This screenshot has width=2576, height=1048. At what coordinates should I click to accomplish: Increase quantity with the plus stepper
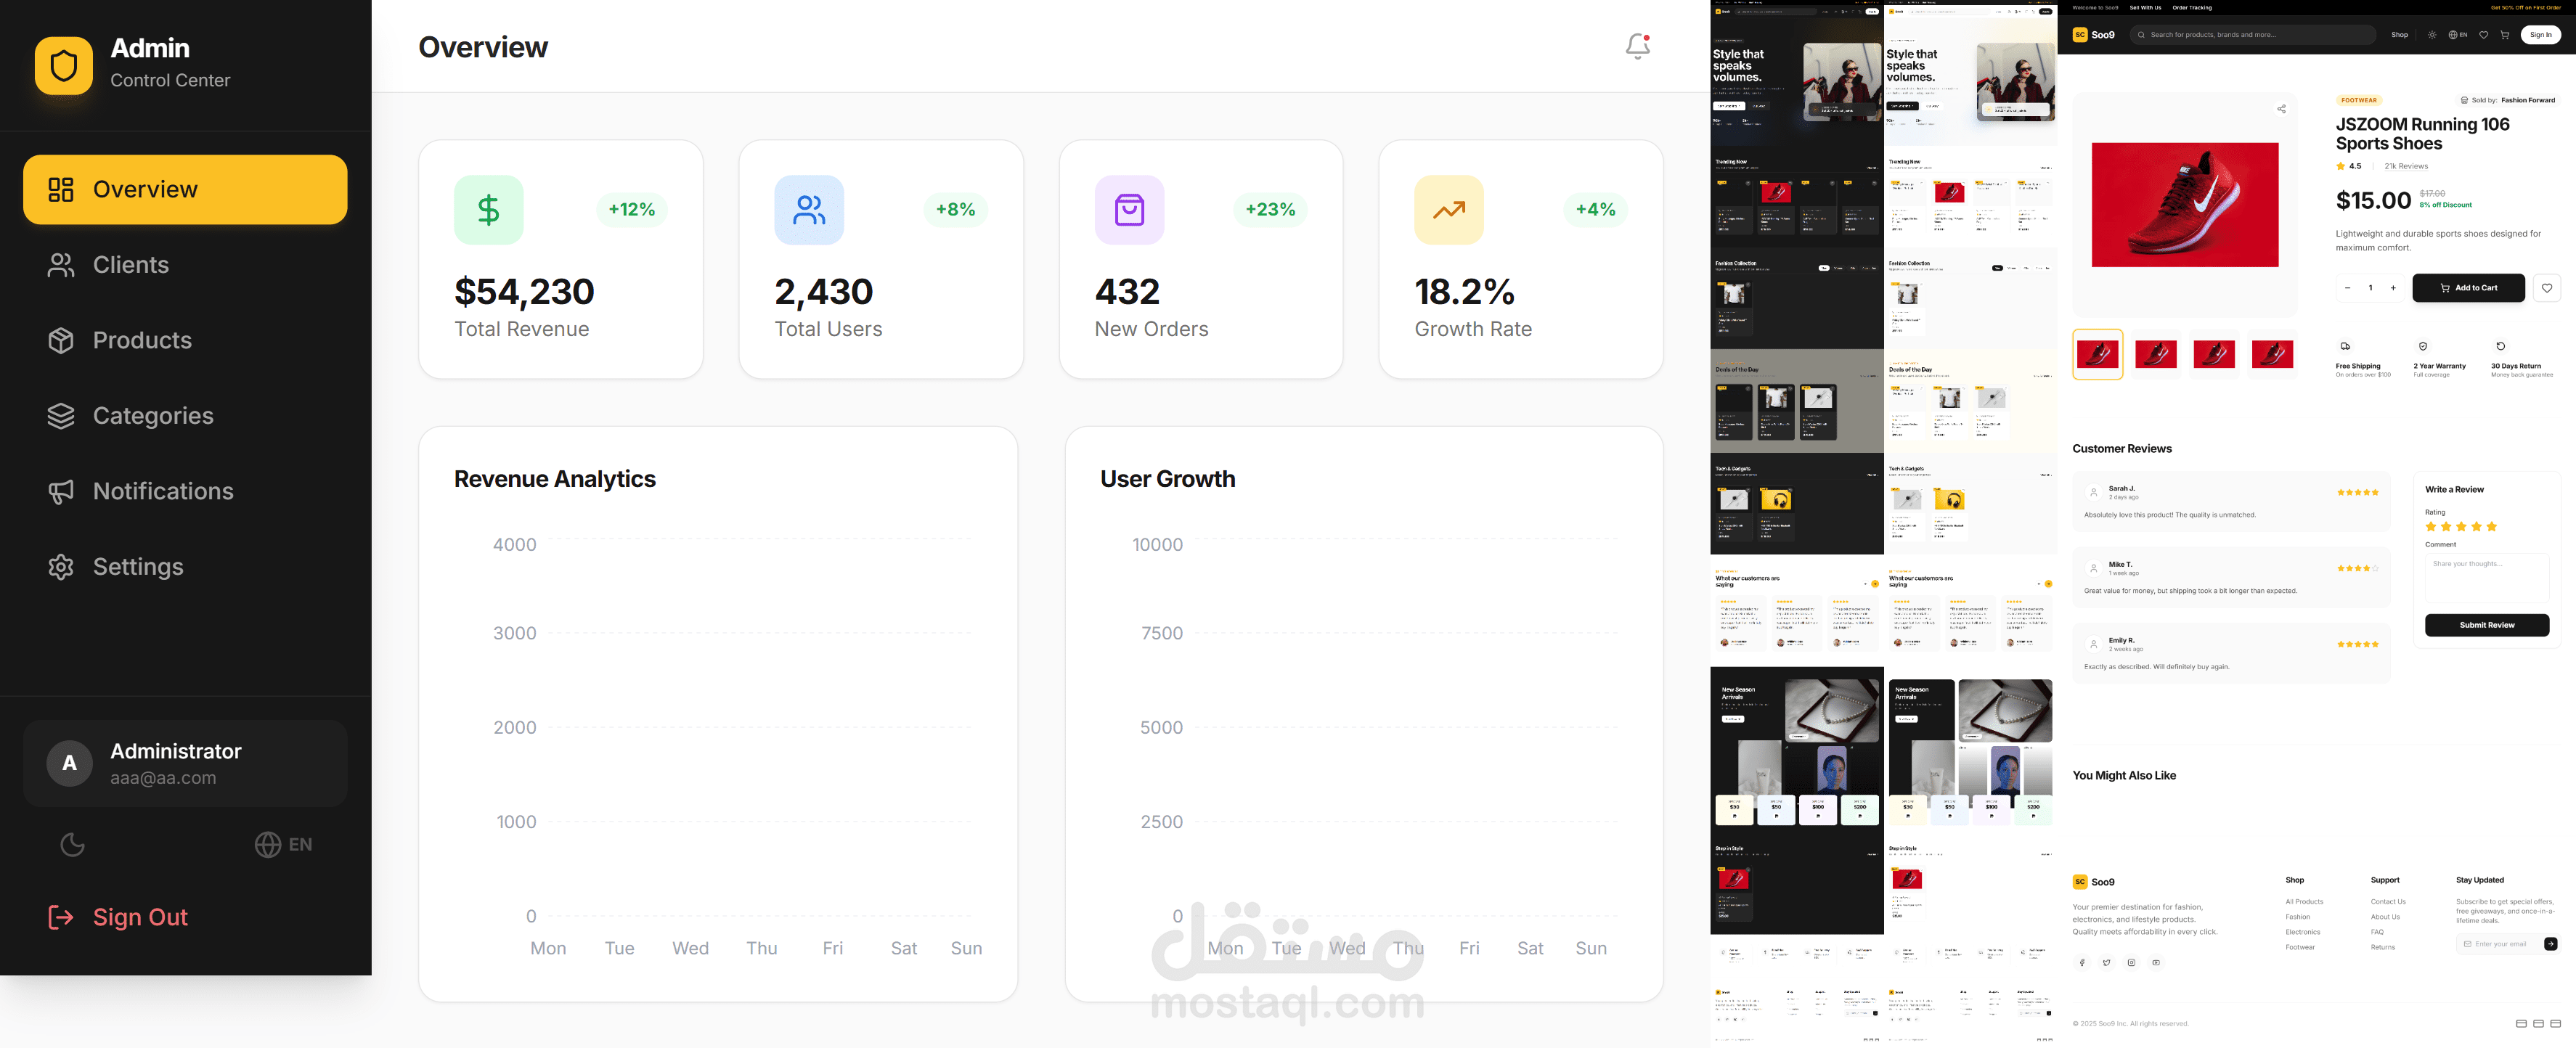click(x=2393, y=288)
